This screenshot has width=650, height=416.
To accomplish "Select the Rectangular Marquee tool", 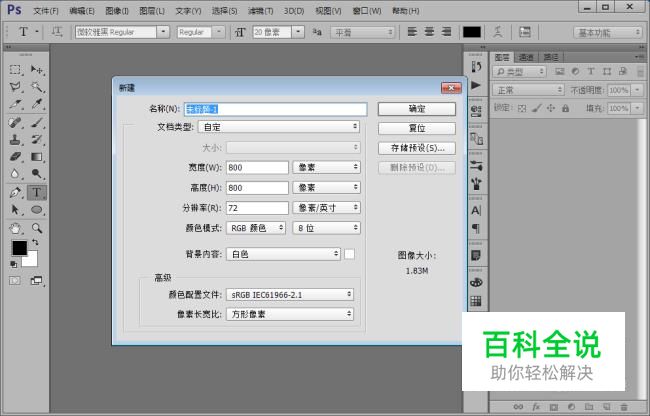I will [x=15, y=70].
